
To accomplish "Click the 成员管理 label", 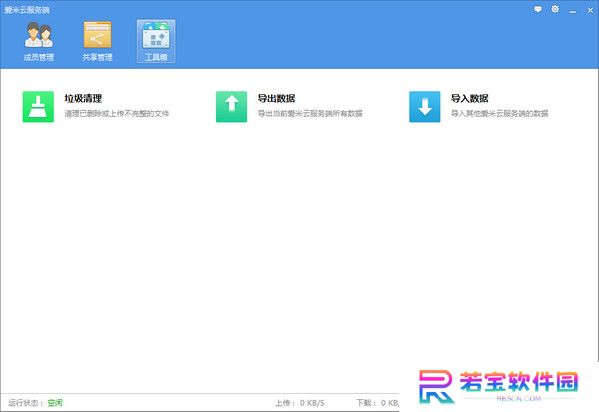I will (39, 57).
